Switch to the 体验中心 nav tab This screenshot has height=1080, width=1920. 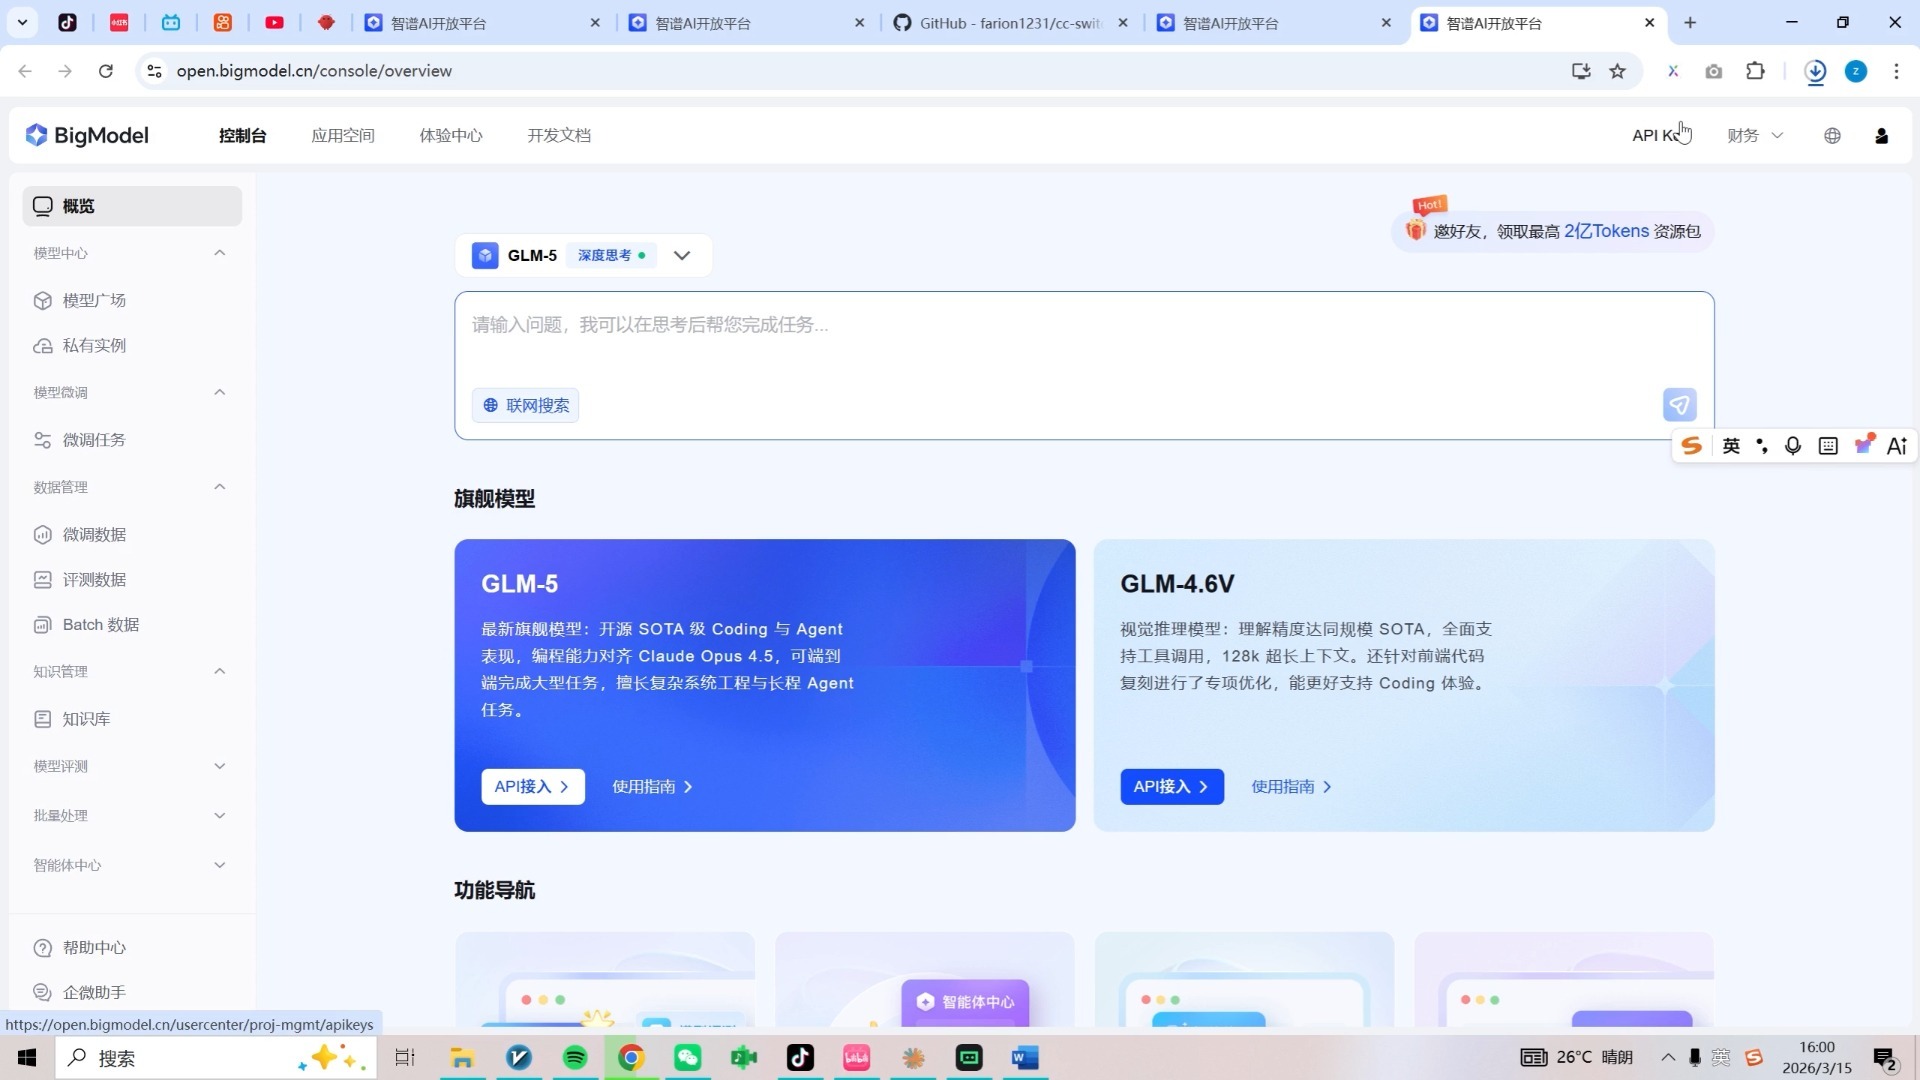(x=450, y=135)
